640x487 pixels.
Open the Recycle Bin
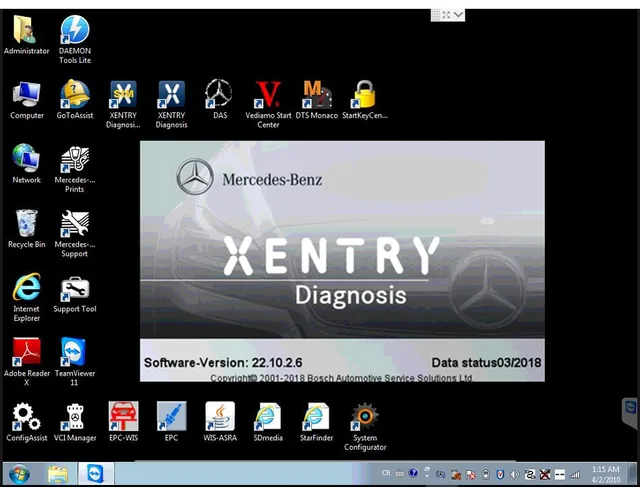27,229
